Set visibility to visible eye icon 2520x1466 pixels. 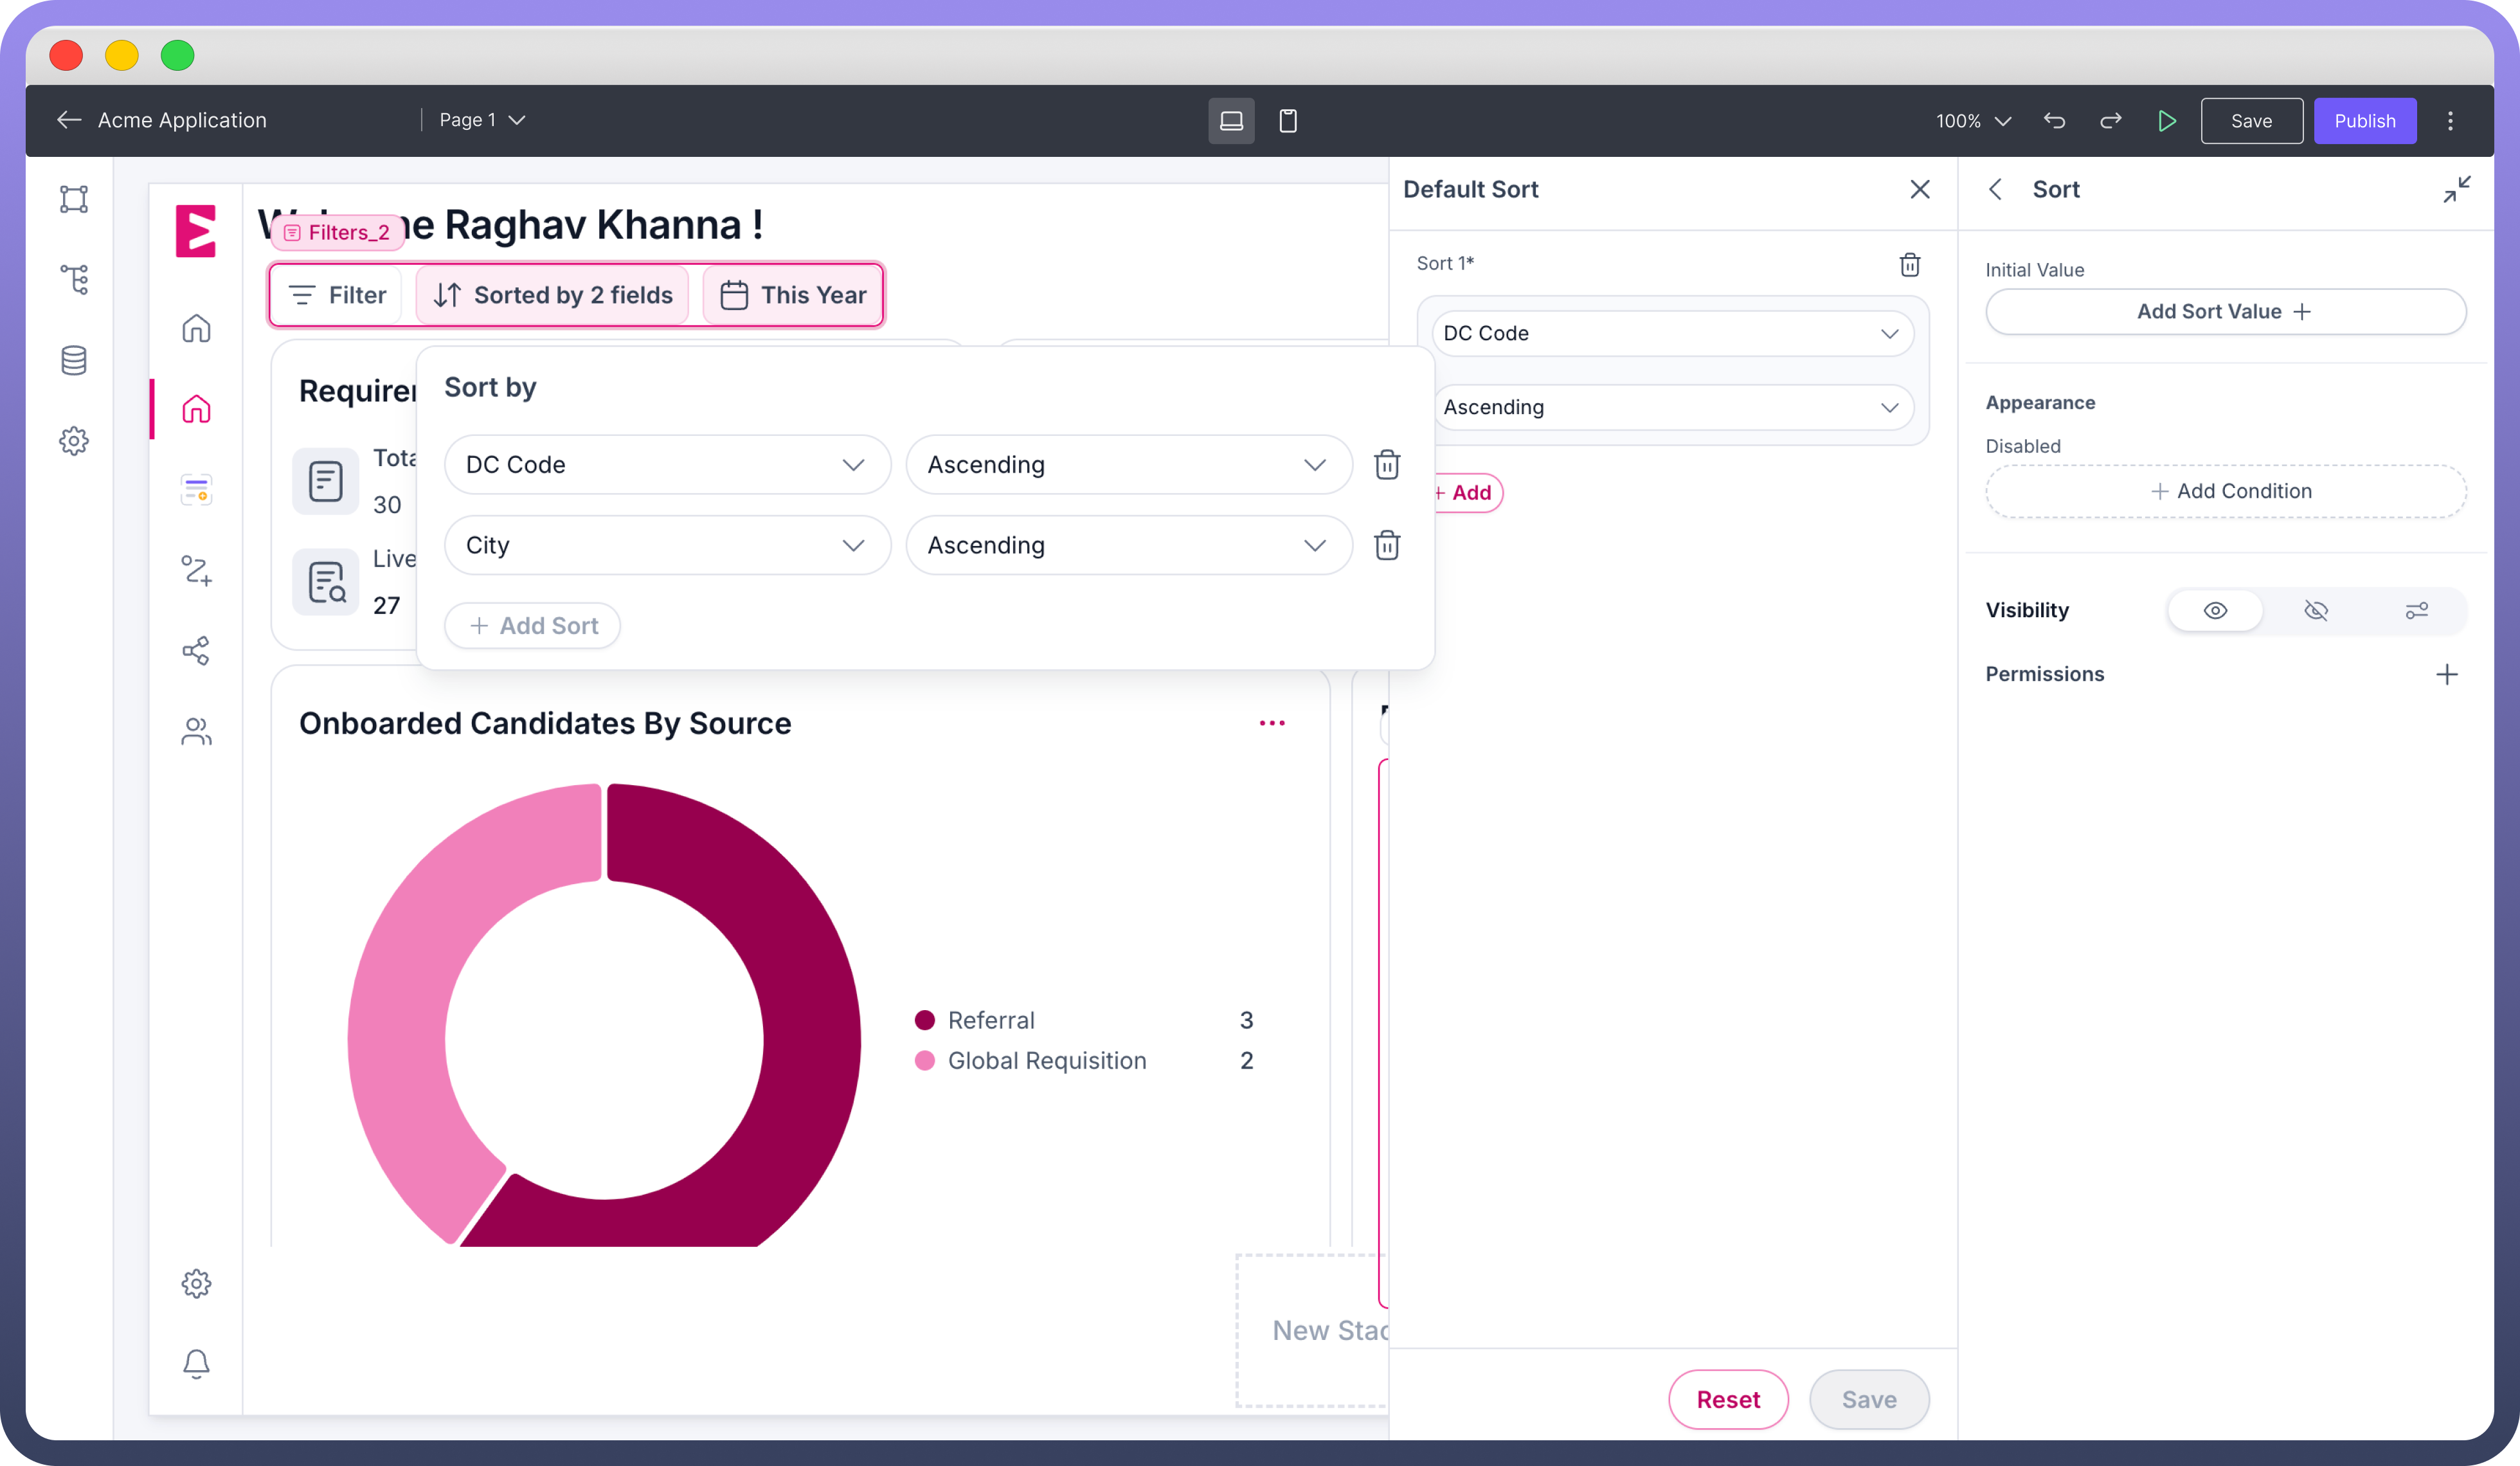2215,610
